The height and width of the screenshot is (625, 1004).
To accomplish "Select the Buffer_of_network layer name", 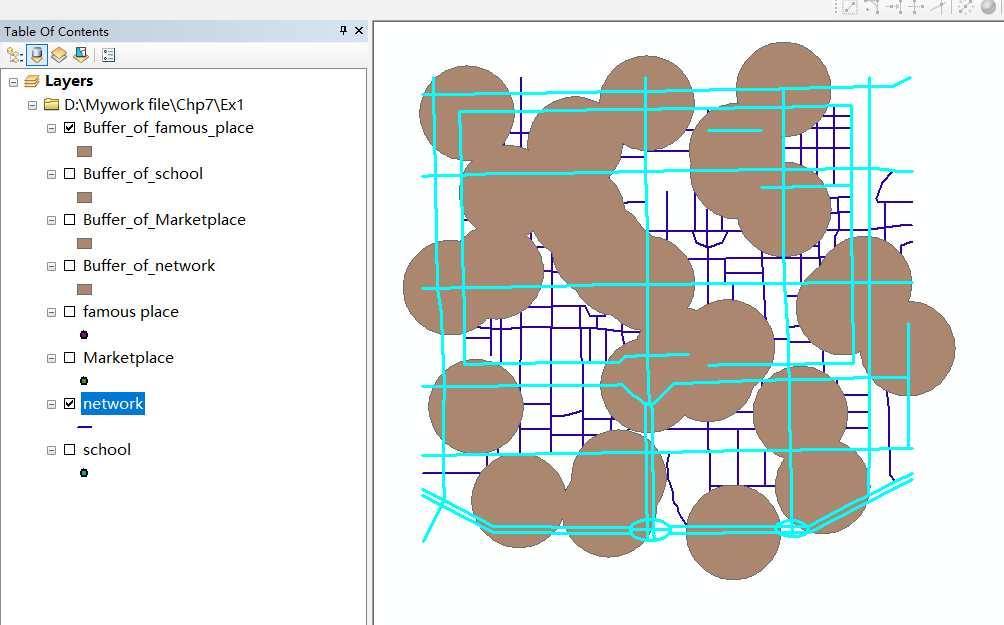I will click(x=146, y=266).
